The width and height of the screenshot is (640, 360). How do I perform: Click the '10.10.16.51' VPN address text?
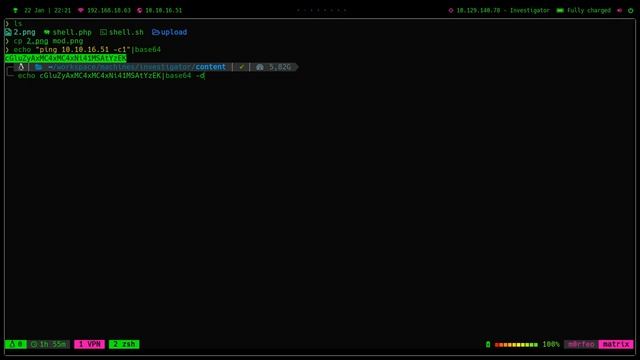click(x=164, y=11)
